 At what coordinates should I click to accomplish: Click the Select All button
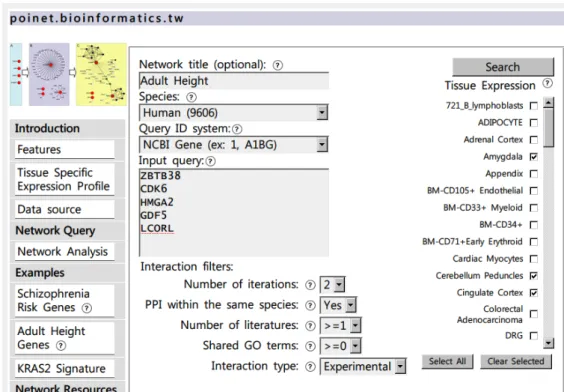(447, 361)
